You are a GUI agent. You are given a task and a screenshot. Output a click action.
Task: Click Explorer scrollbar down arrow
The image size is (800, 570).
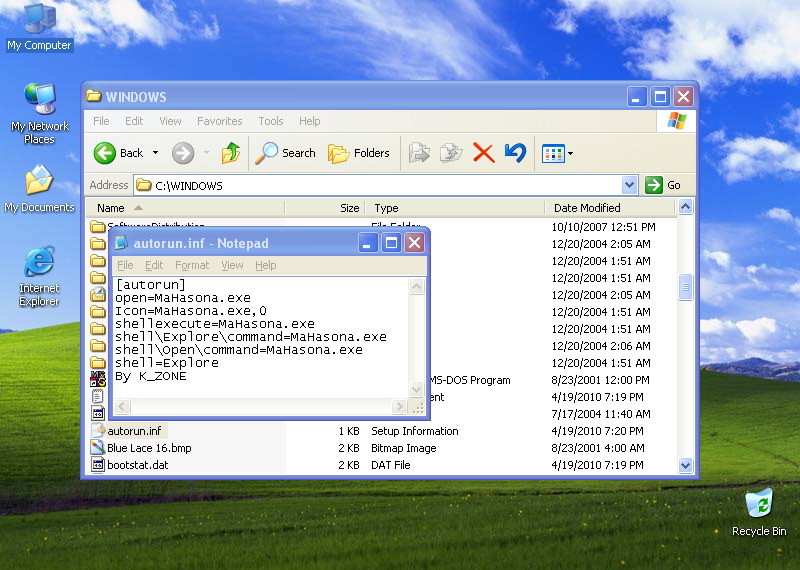point(685,465)
